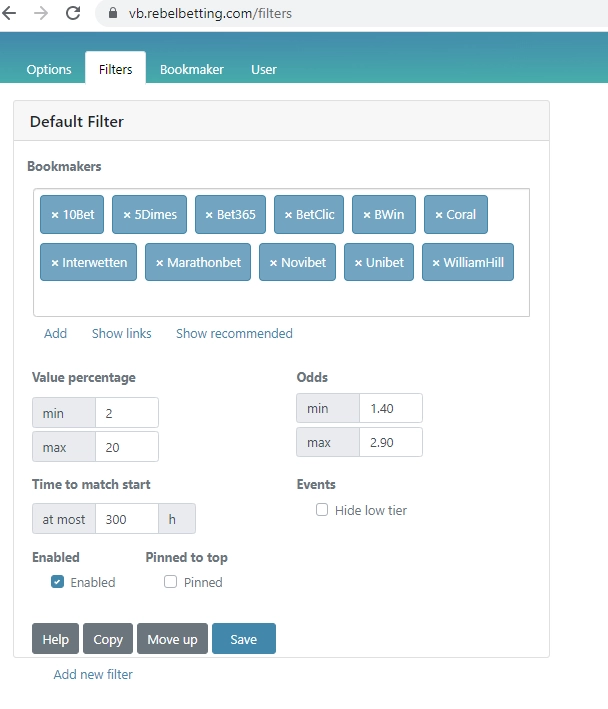Open the Help button

pos(56,639)
